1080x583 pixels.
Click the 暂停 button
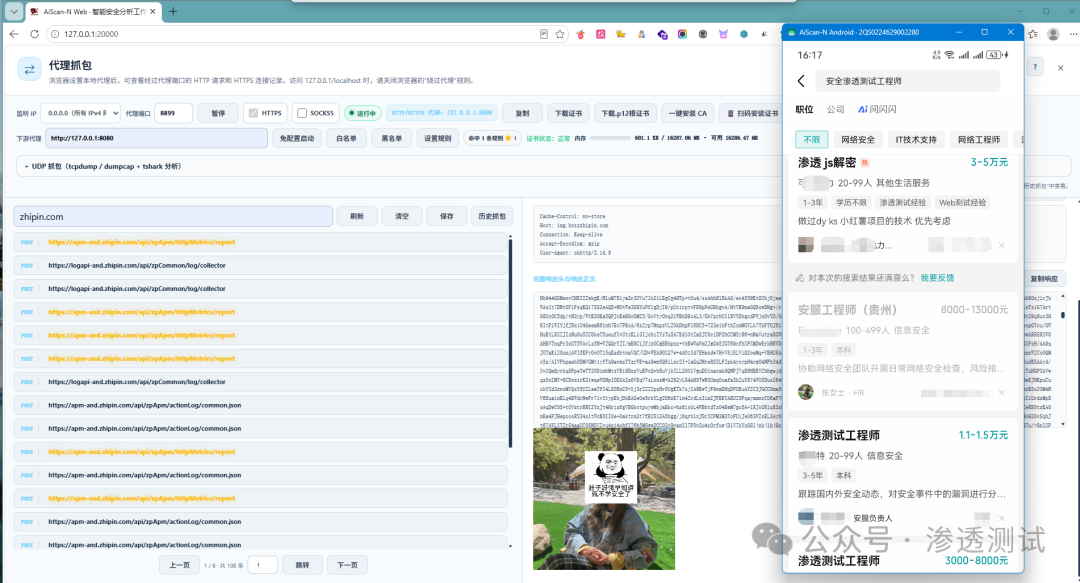[x=218, y=113]
